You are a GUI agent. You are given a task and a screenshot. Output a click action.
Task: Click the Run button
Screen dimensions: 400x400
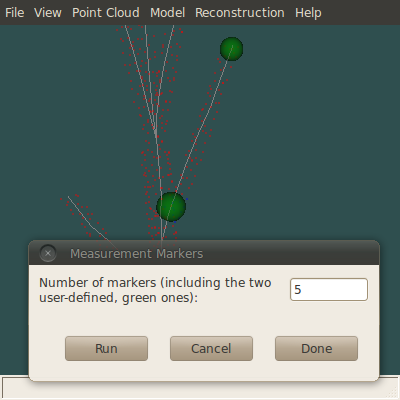[x=106, y=348]
